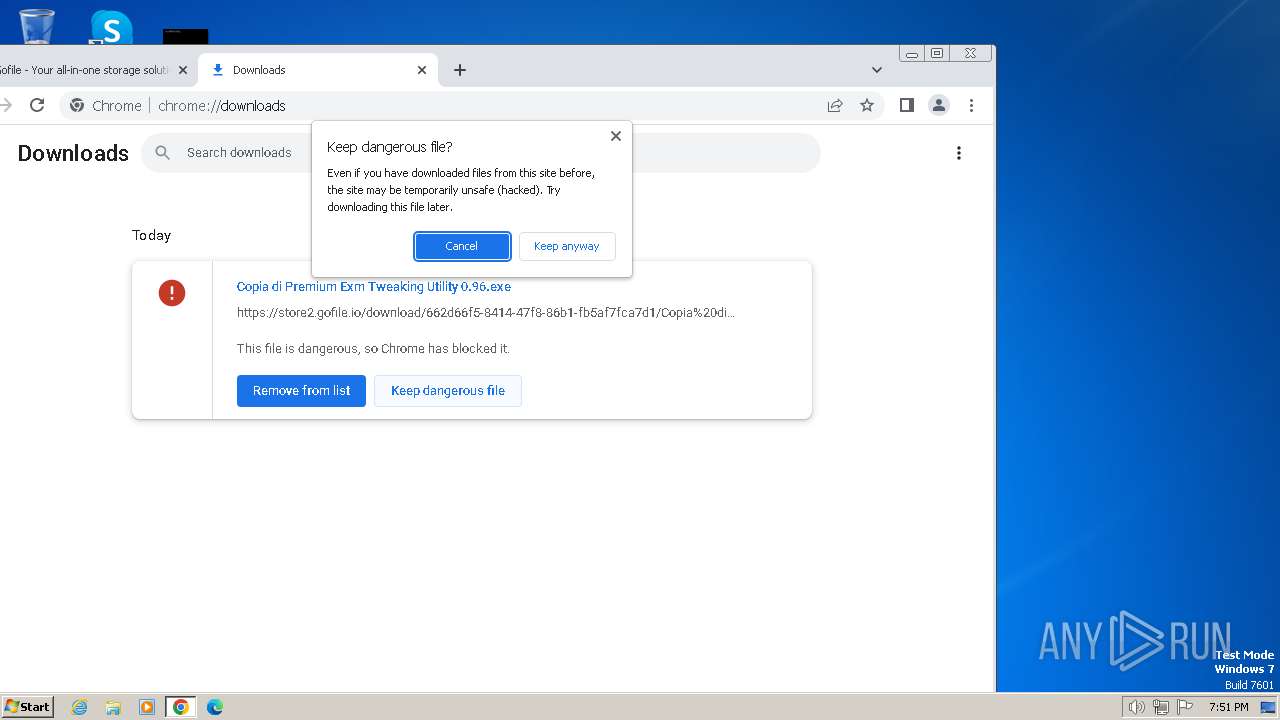Image resolution: width=1280 pixels, height=720 pixels.
Task: Bookmark this tab with the star
Action: [867, 105]
